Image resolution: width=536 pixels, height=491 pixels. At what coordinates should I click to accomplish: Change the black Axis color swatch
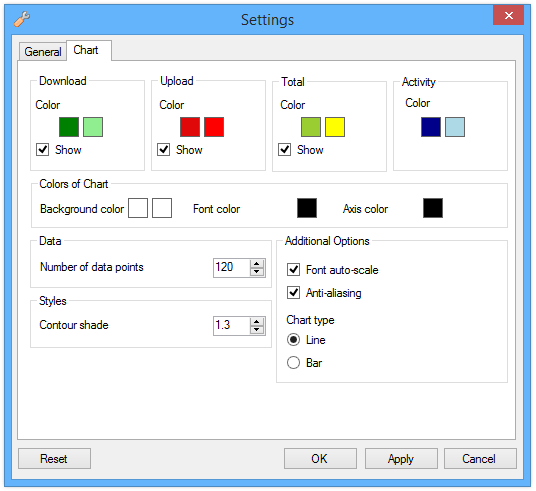[x=433, y=208]
